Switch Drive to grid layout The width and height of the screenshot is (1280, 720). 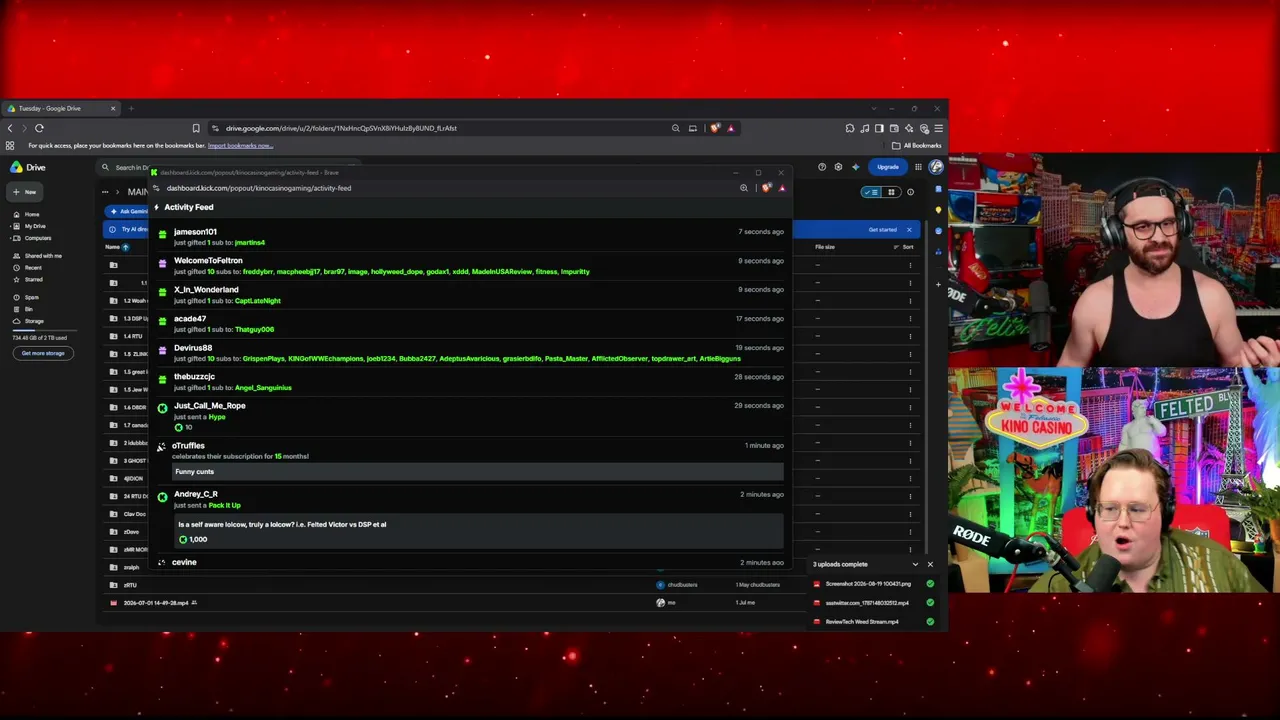click(891, 192)
